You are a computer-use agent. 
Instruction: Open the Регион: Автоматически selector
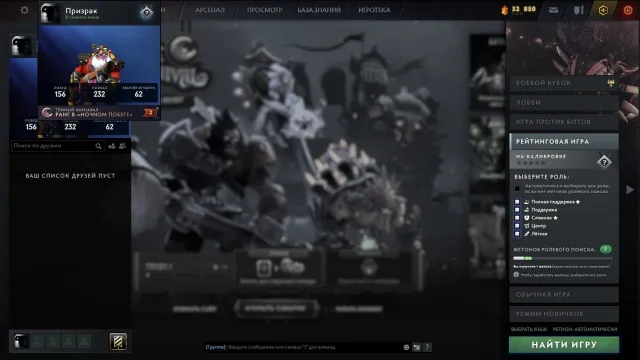tap(585, 329)
